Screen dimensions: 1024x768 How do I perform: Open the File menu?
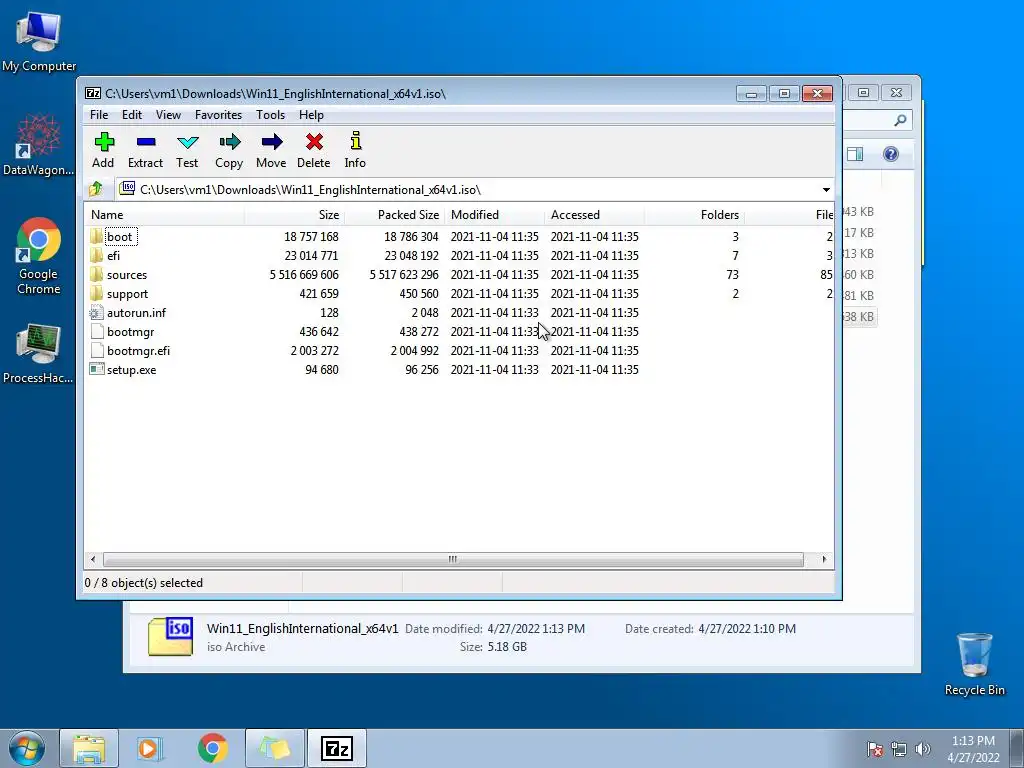[99, 115]
